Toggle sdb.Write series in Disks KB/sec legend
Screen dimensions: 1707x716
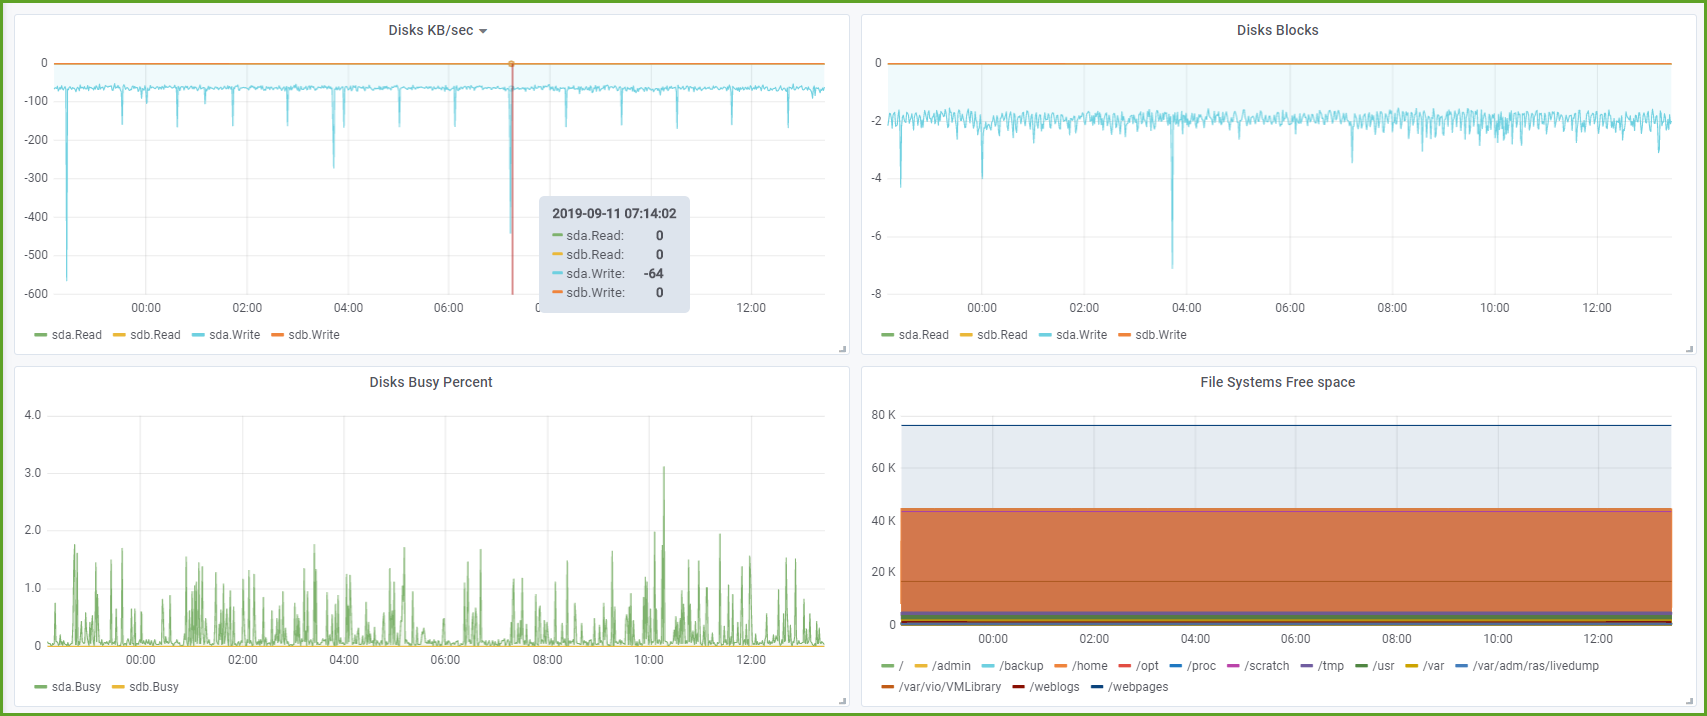305,335
